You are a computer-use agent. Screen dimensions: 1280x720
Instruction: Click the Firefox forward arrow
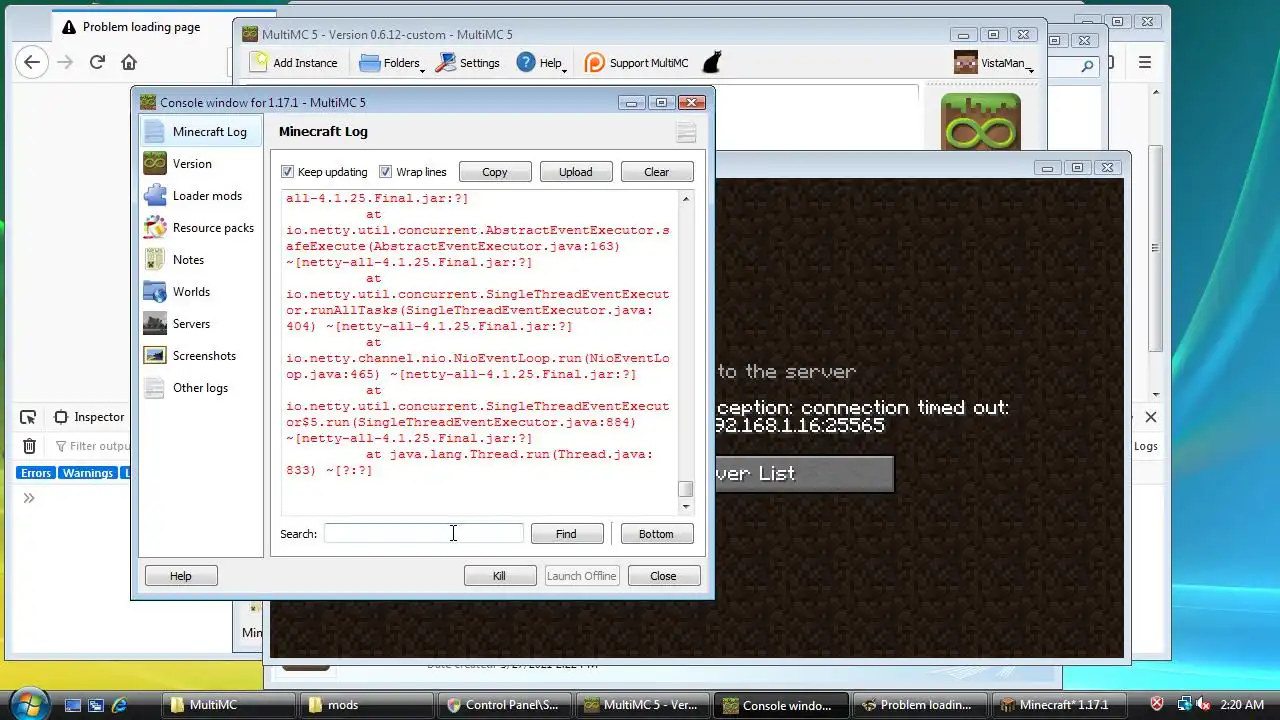click(x=65, y=62)
